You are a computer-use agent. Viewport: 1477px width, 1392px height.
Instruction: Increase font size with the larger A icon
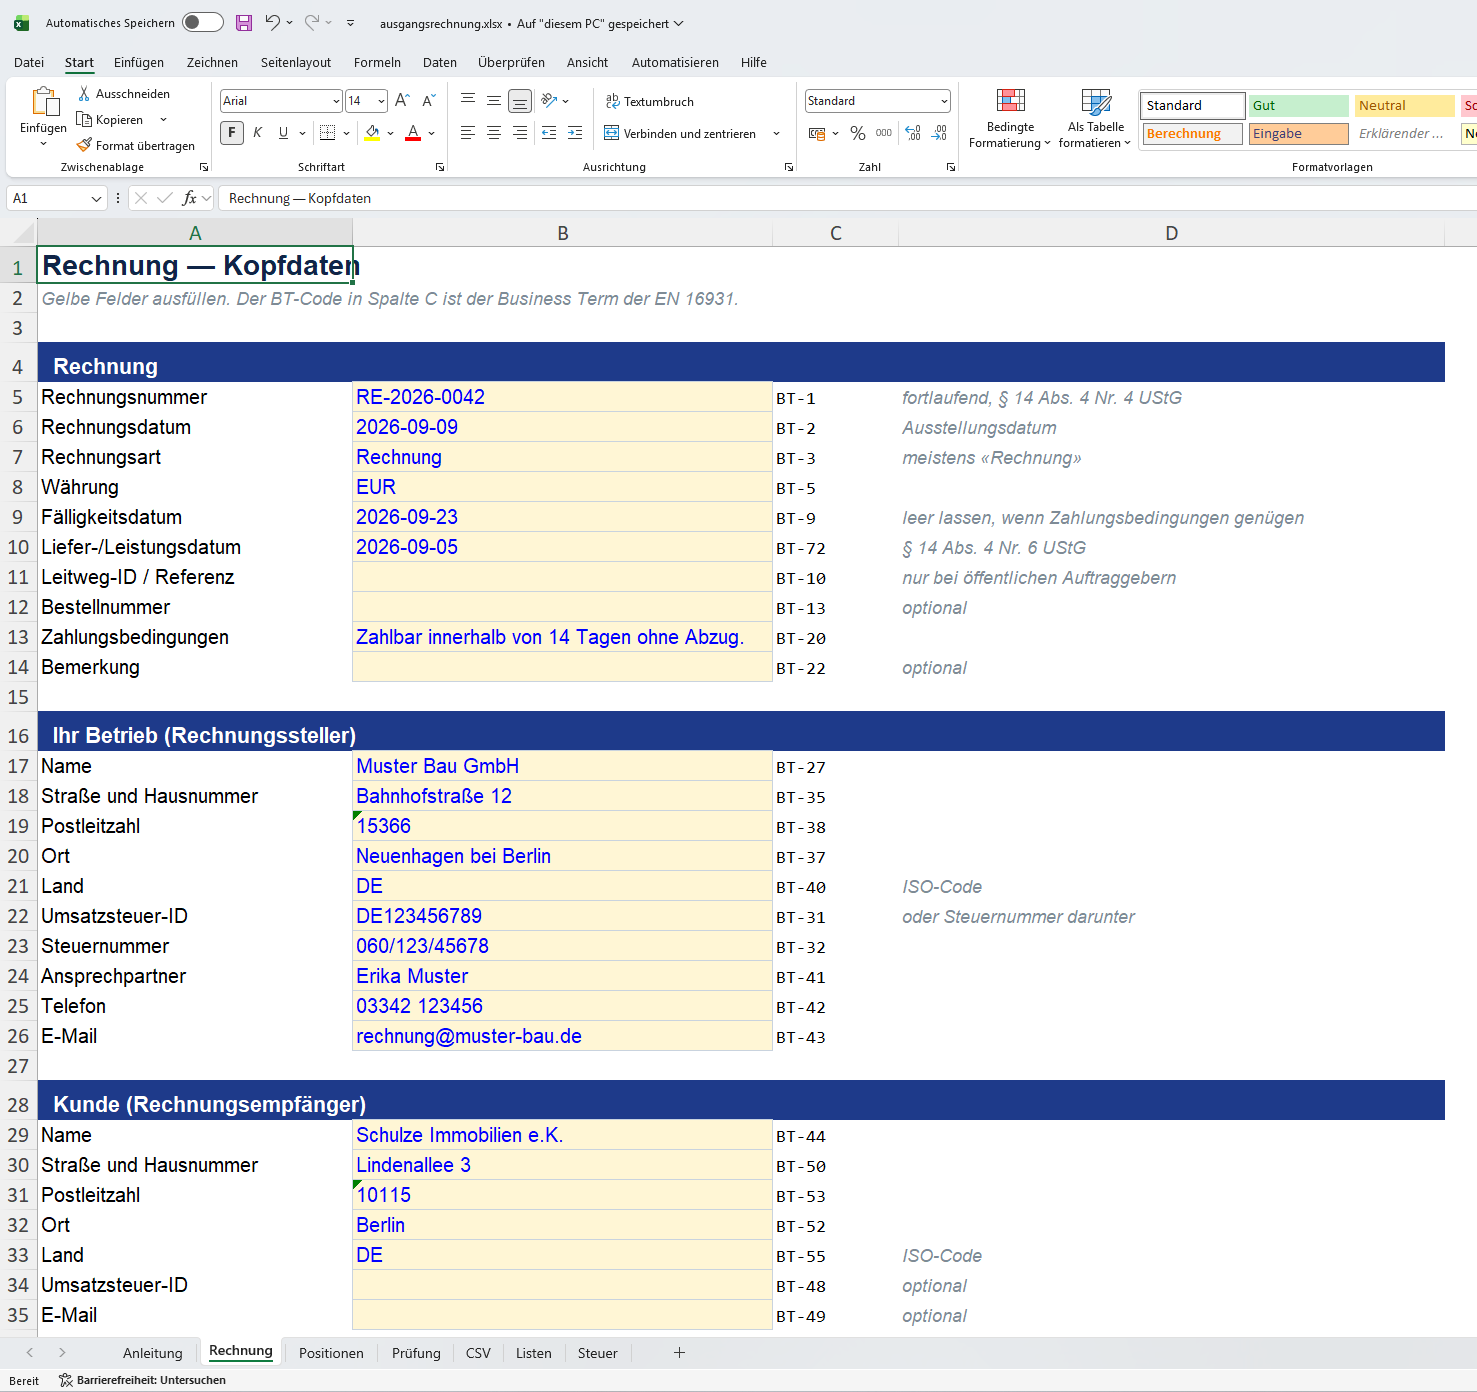(x=402, y=101)
